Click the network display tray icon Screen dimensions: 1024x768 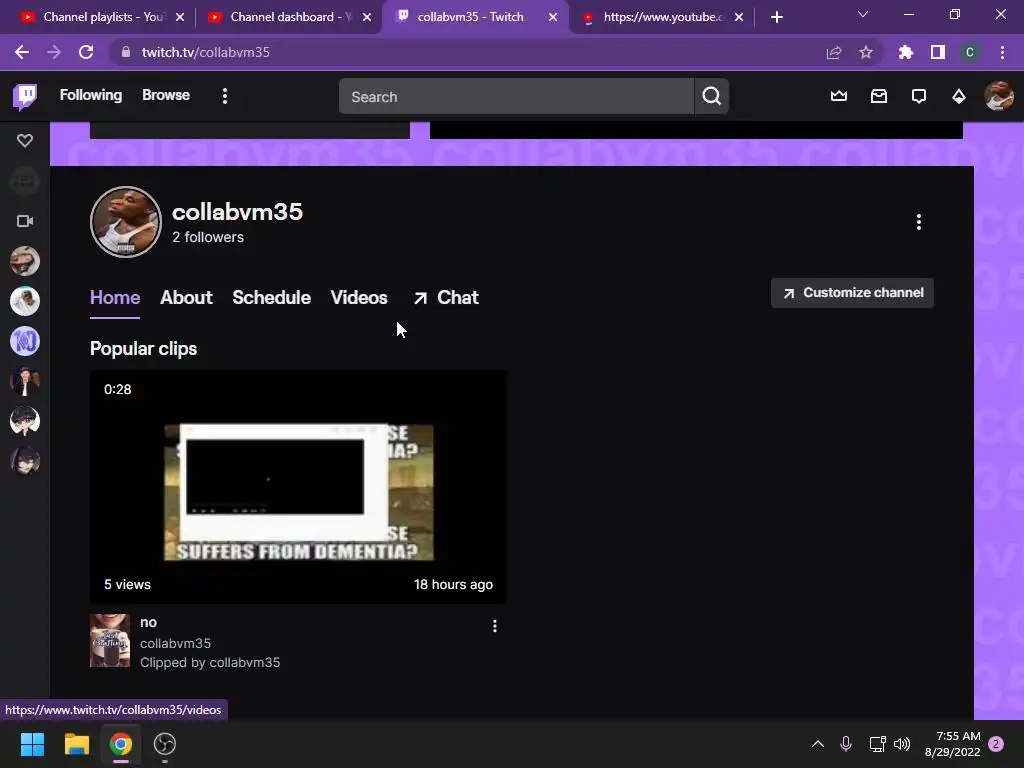[x=877, y=744]
